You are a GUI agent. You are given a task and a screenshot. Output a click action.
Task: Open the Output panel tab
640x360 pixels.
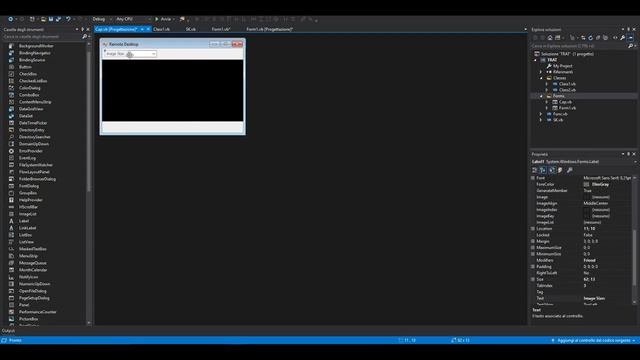tap(8, 331)
